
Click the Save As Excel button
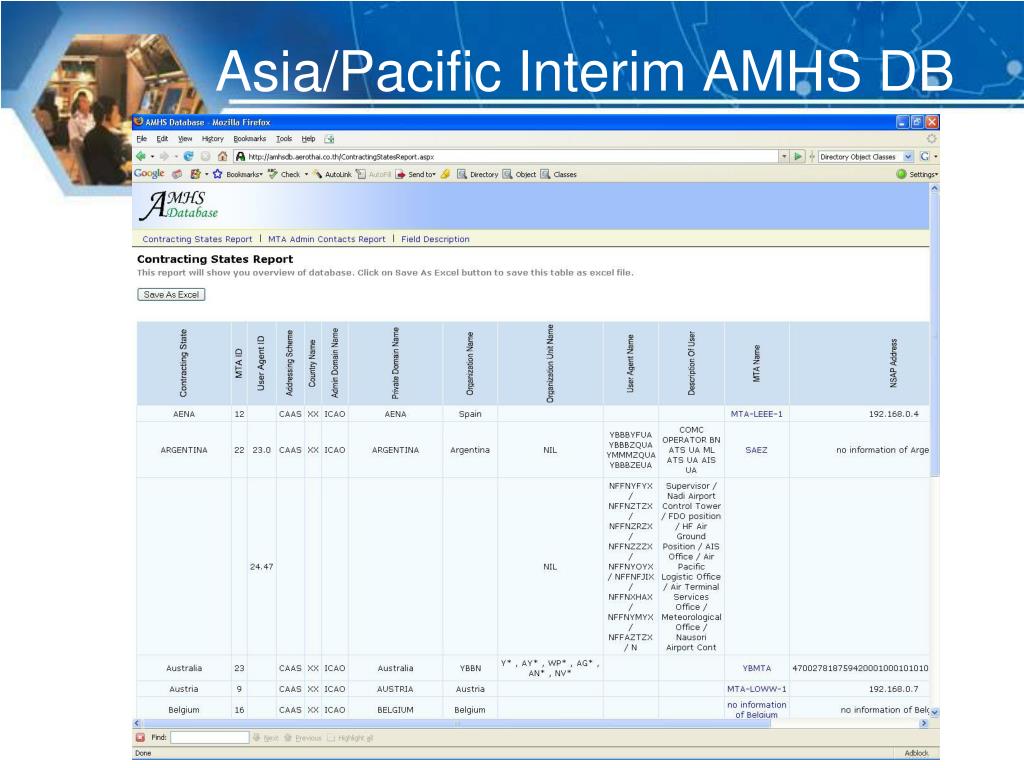click(171, 295)
